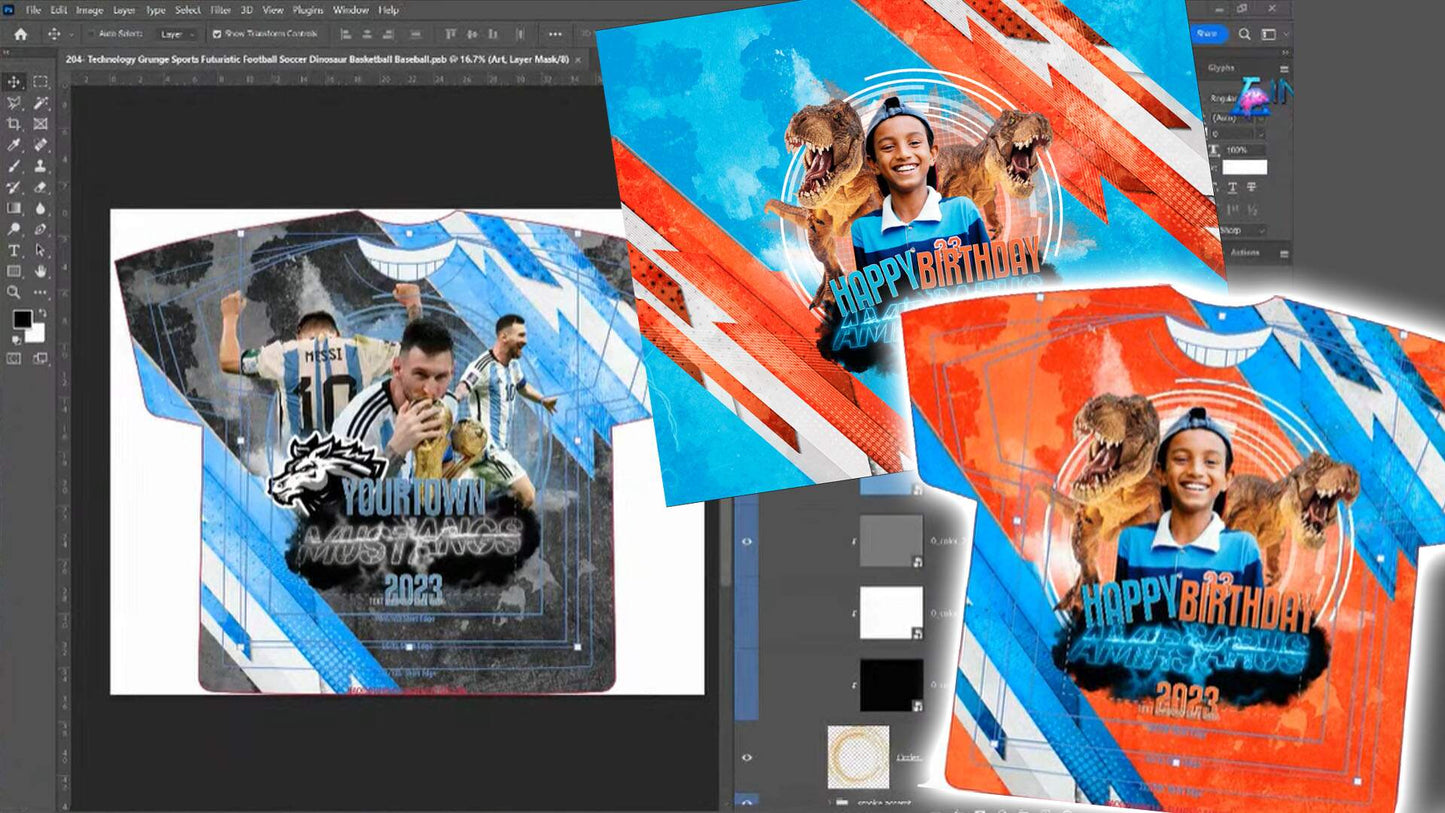Open the Filter menu

tap(220, 10)
